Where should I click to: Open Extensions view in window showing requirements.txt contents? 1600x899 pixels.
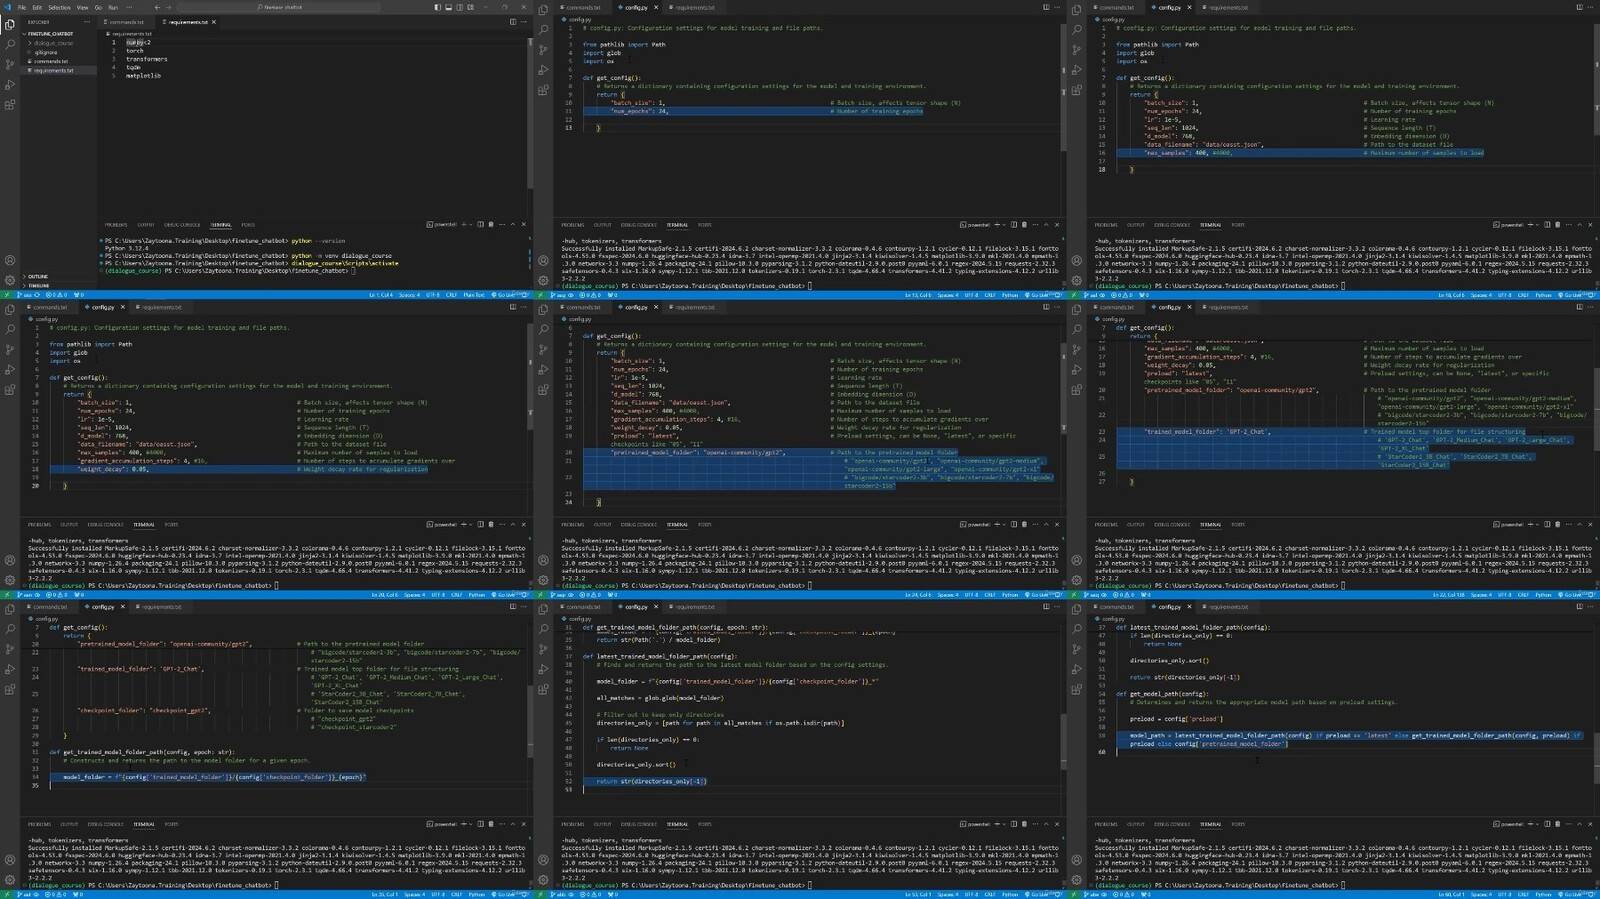coord(10,104)
